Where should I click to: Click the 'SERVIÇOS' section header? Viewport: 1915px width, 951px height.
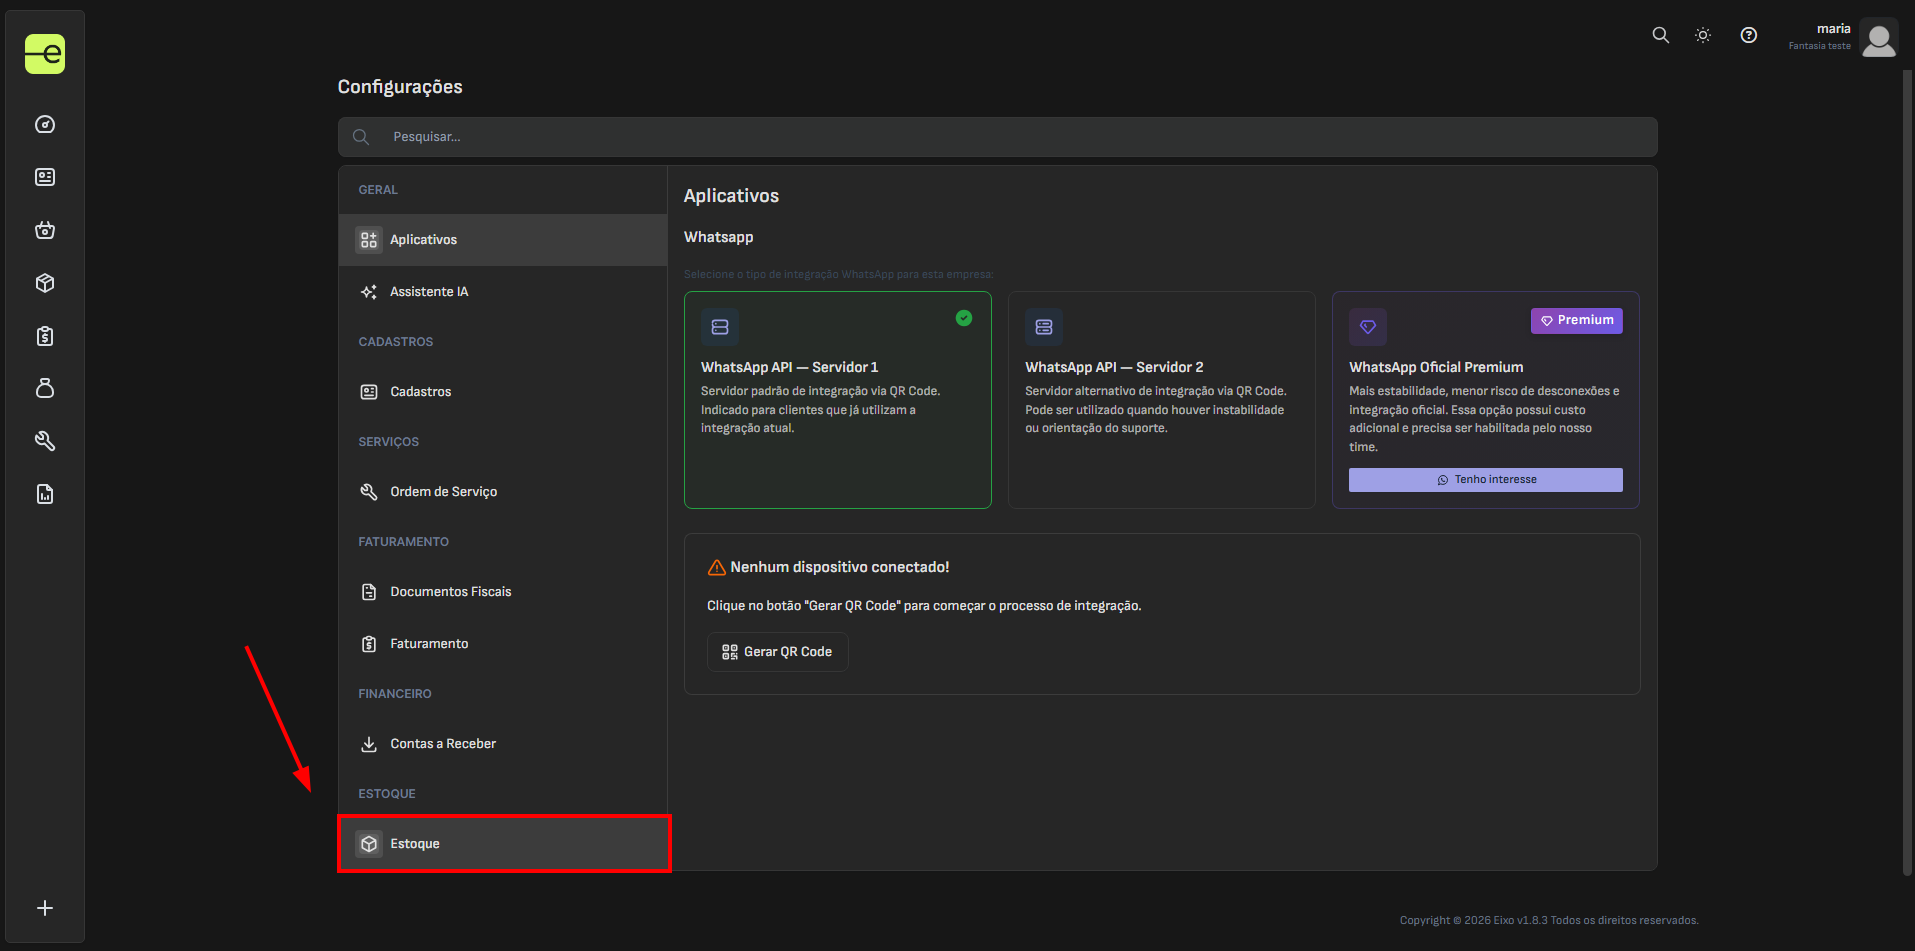pyautogui.click(x=389, y=442)
